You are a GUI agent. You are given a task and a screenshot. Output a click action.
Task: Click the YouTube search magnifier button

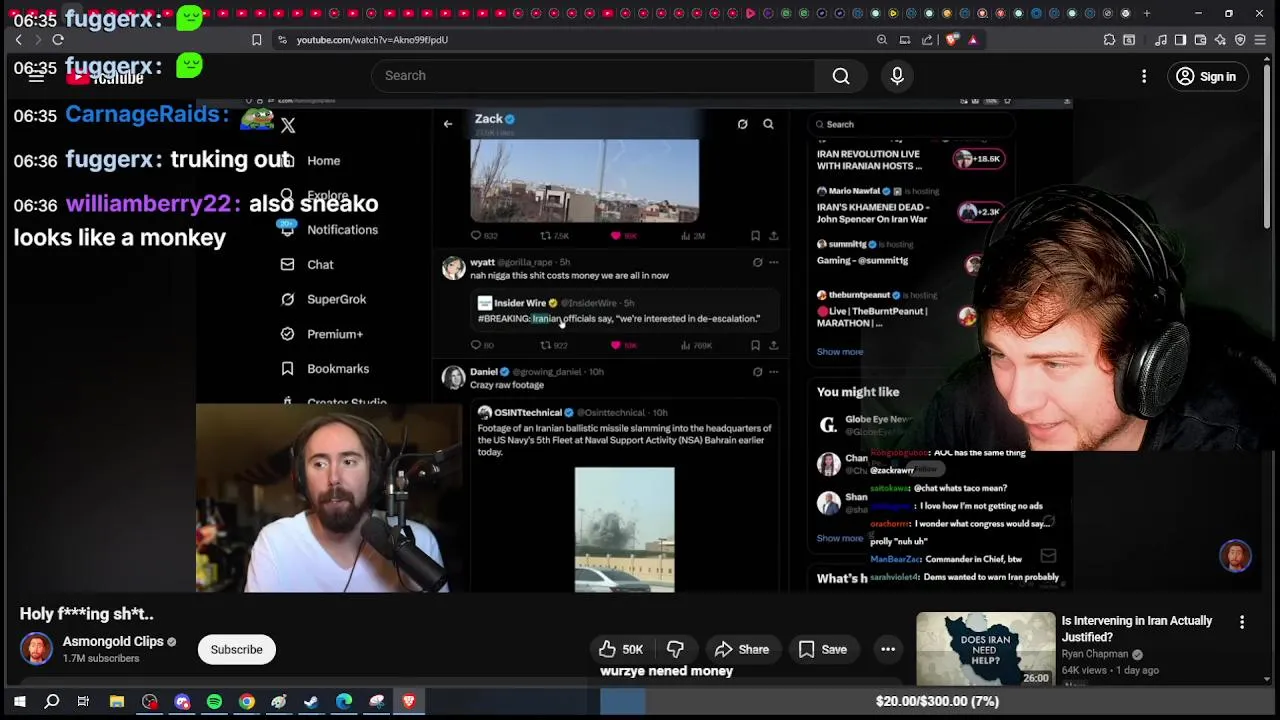click(x=841, y=76)
